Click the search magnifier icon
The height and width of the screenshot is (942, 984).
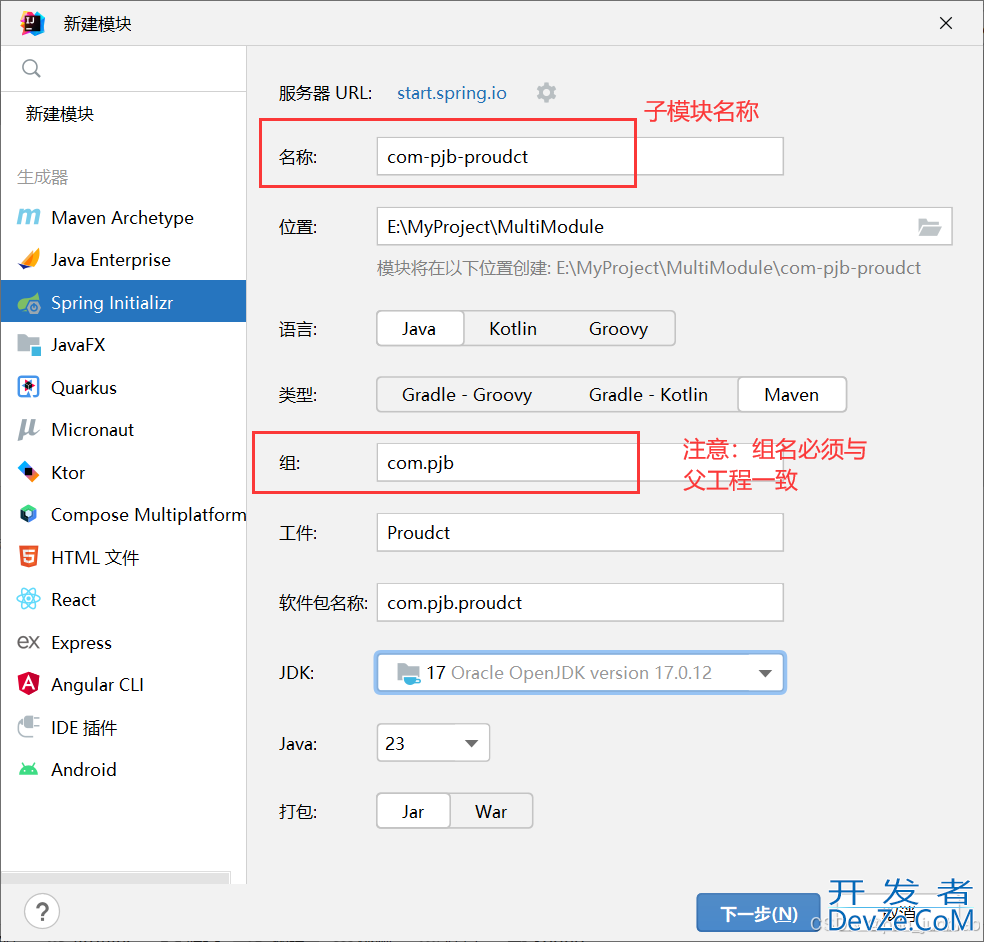point(31,68)
